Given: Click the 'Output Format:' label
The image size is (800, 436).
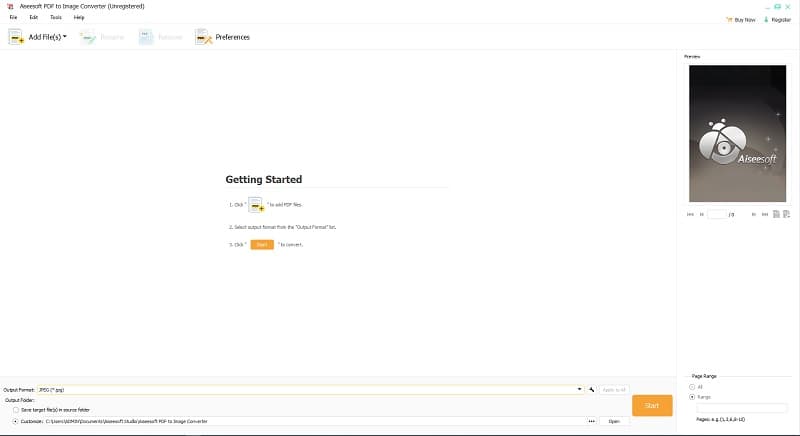Looking at the screenshot, I should pos(19,390).
